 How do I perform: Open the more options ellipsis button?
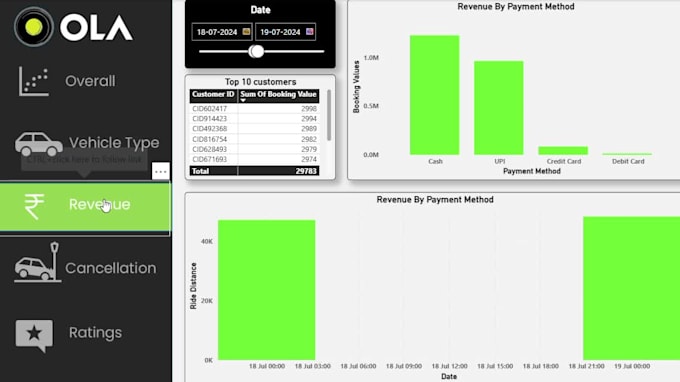click(160, 171)
